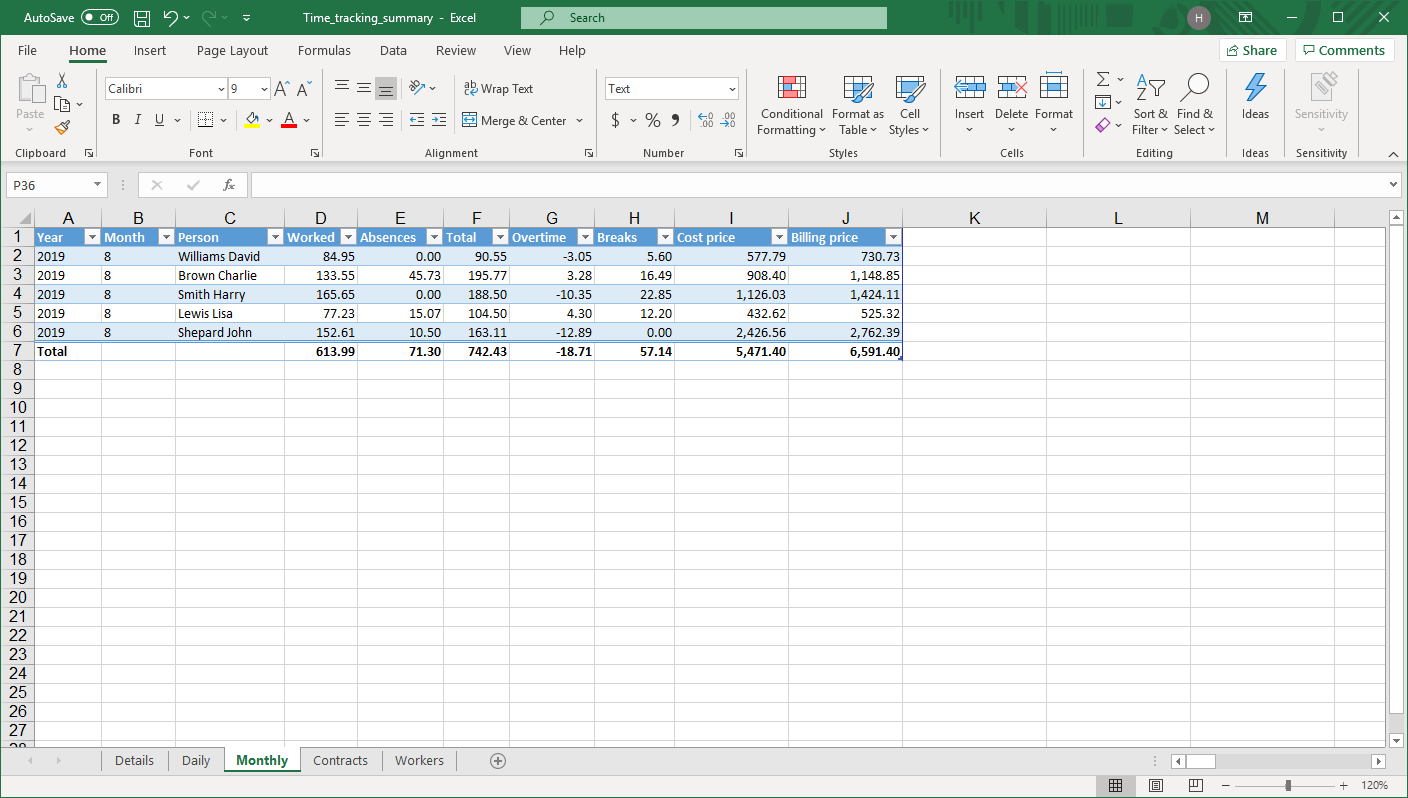Switch to the Details sheet tab
This screenshot has width=1408, height=798.
click(134, 761)
